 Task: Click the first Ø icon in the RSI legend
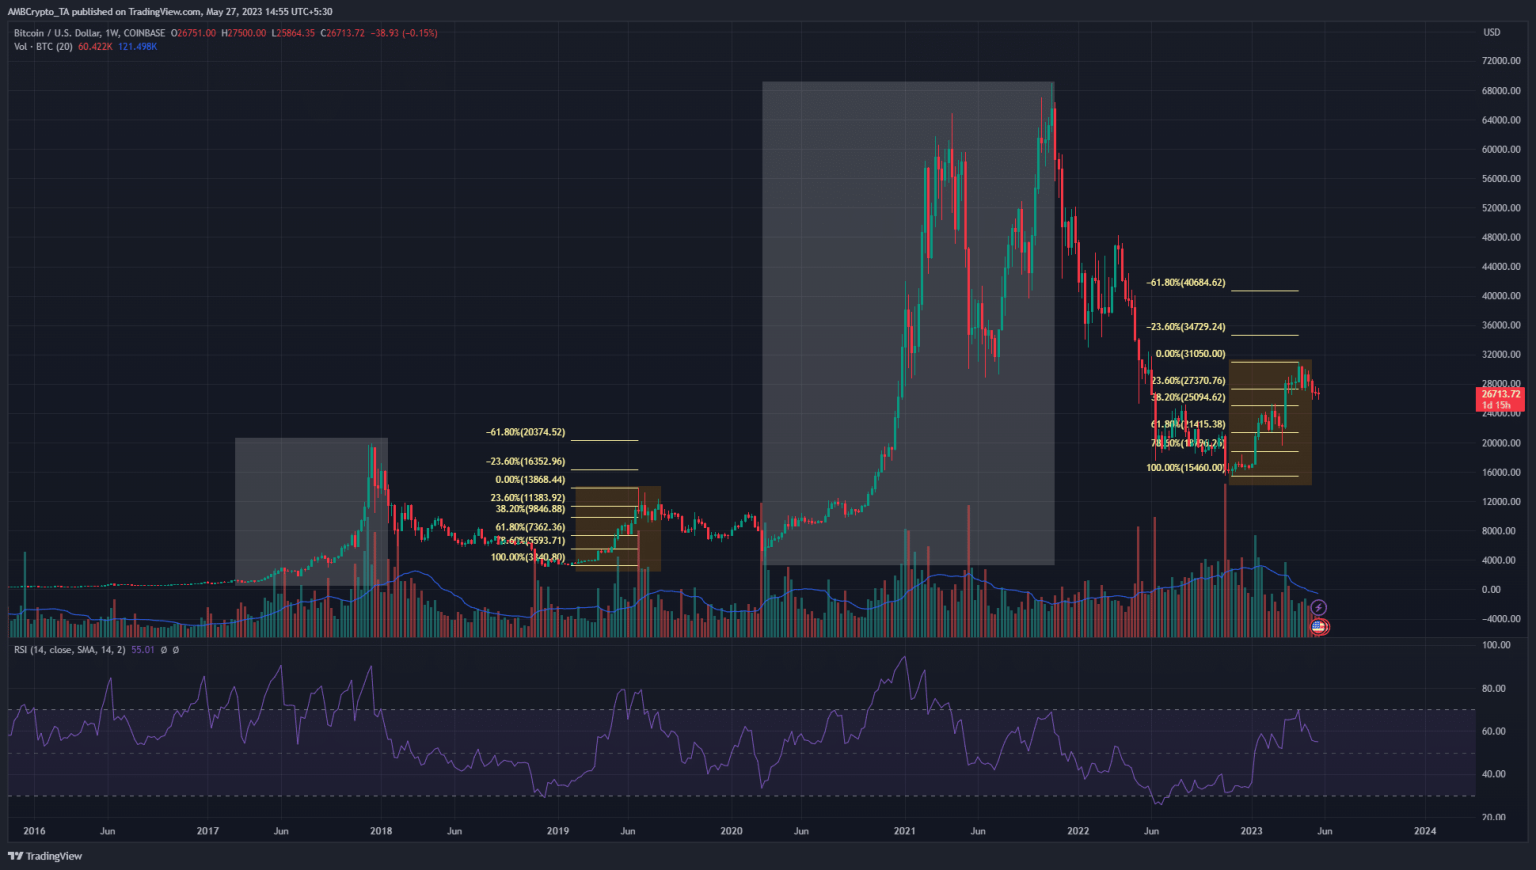(164, 651)
